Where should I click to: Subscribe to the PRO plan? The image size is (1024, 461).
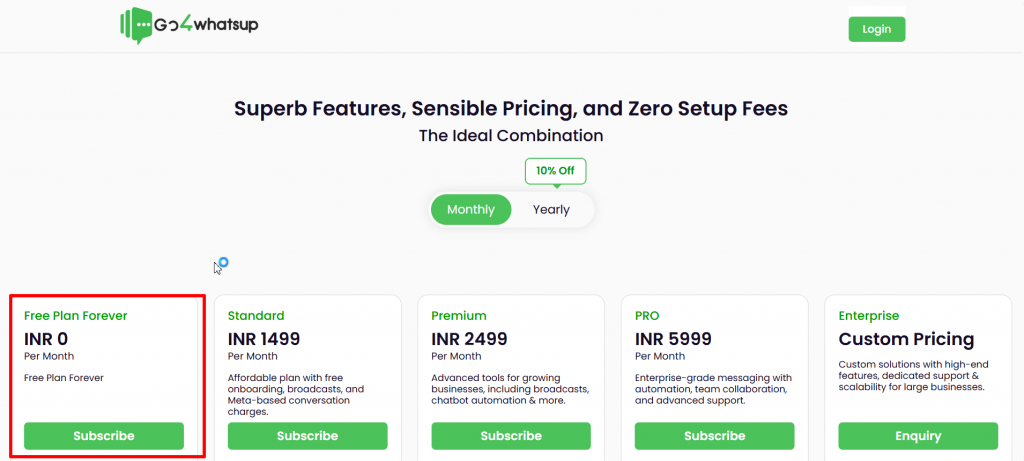[x=714, y=436]
